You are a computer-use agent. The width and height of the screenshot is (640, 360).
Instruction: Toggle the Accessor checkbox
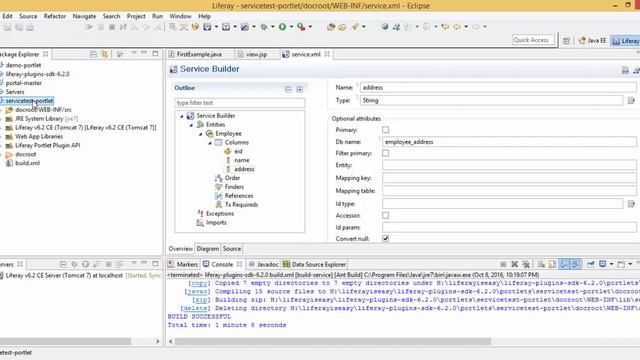tap(385, 215)
